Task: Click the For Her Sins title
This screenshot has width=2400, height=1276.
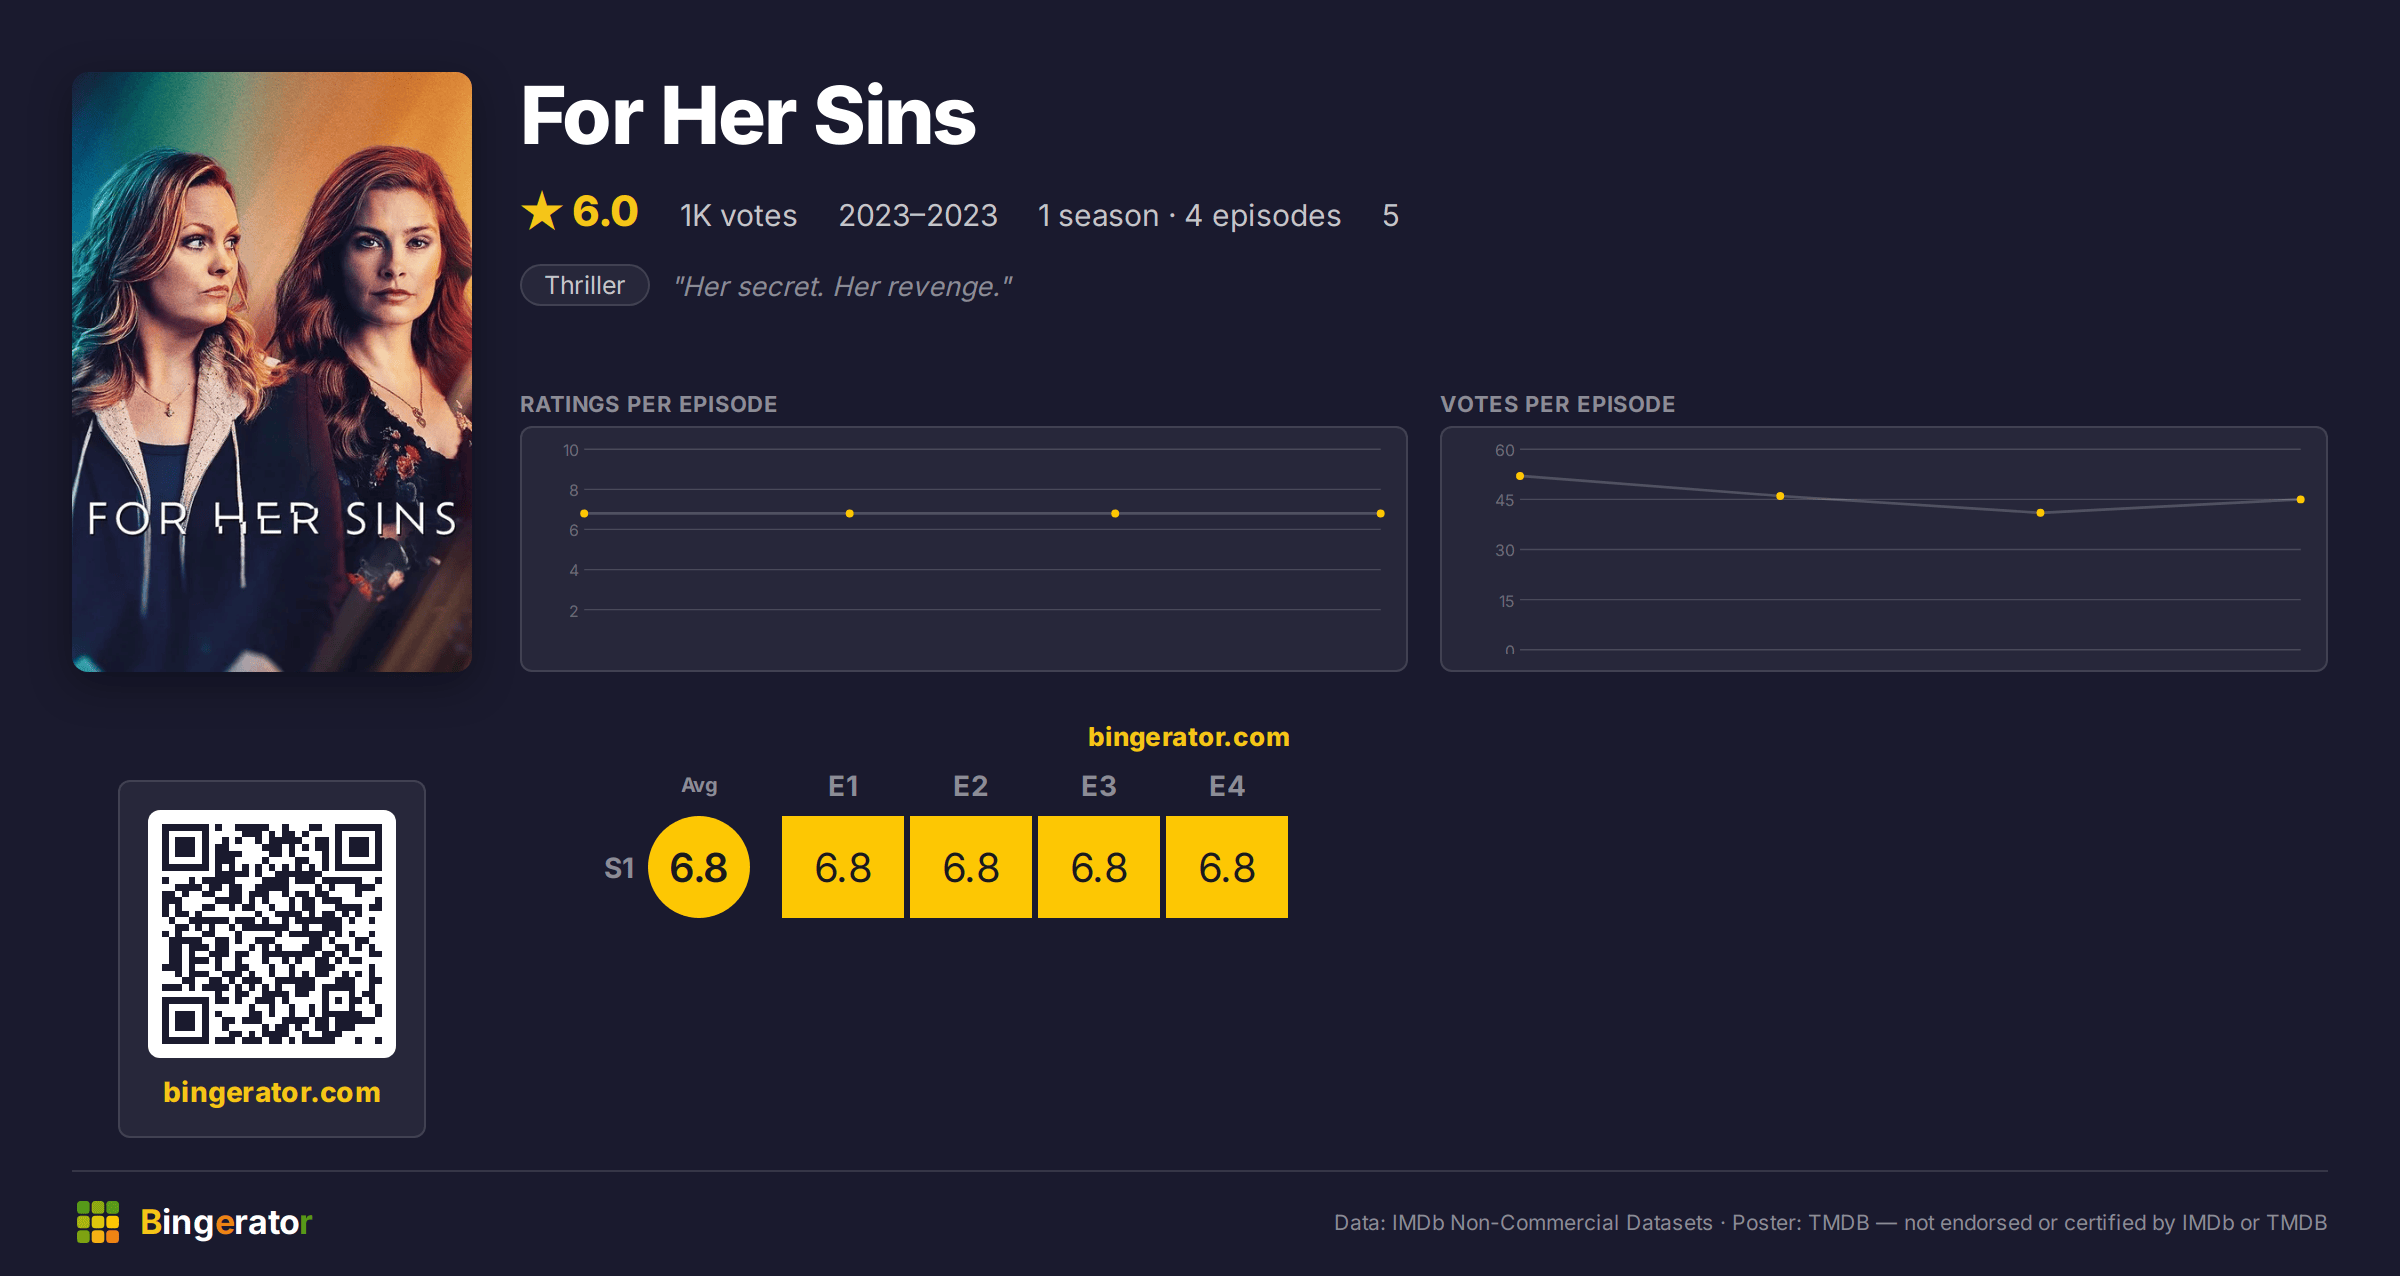Action: click(748, 116)
